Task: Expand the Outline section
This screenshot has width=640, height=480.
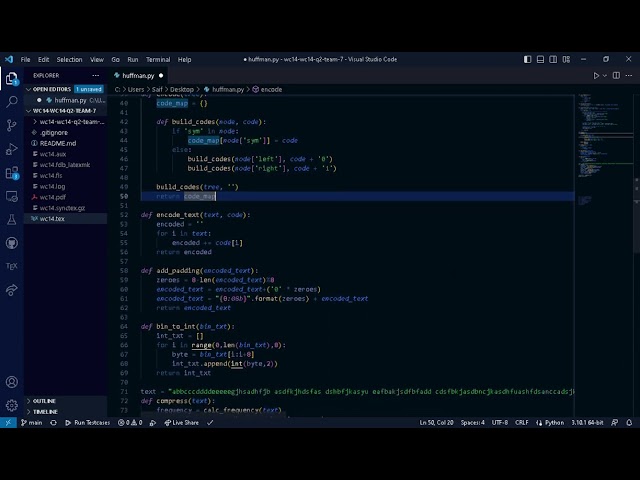Action: click(65, 401)
